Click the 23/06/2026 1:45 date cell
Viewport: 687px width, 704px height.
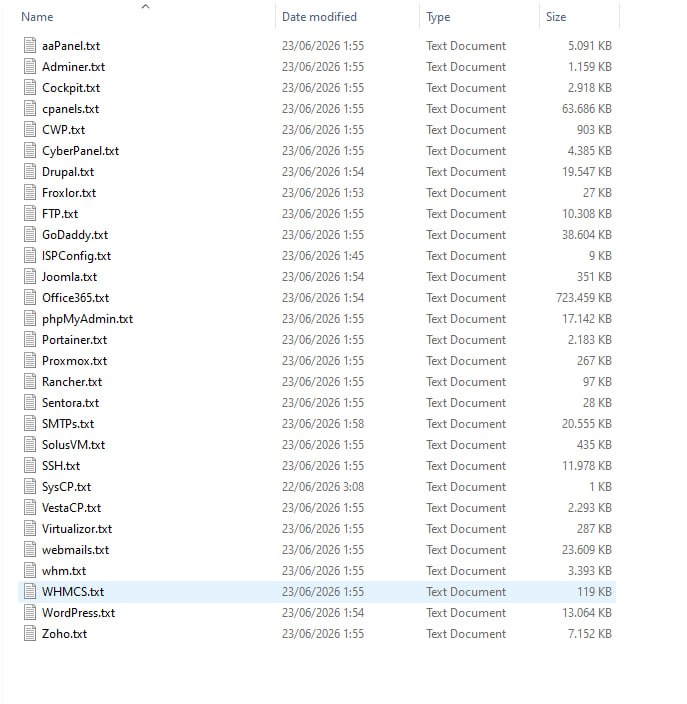[323, 255]
